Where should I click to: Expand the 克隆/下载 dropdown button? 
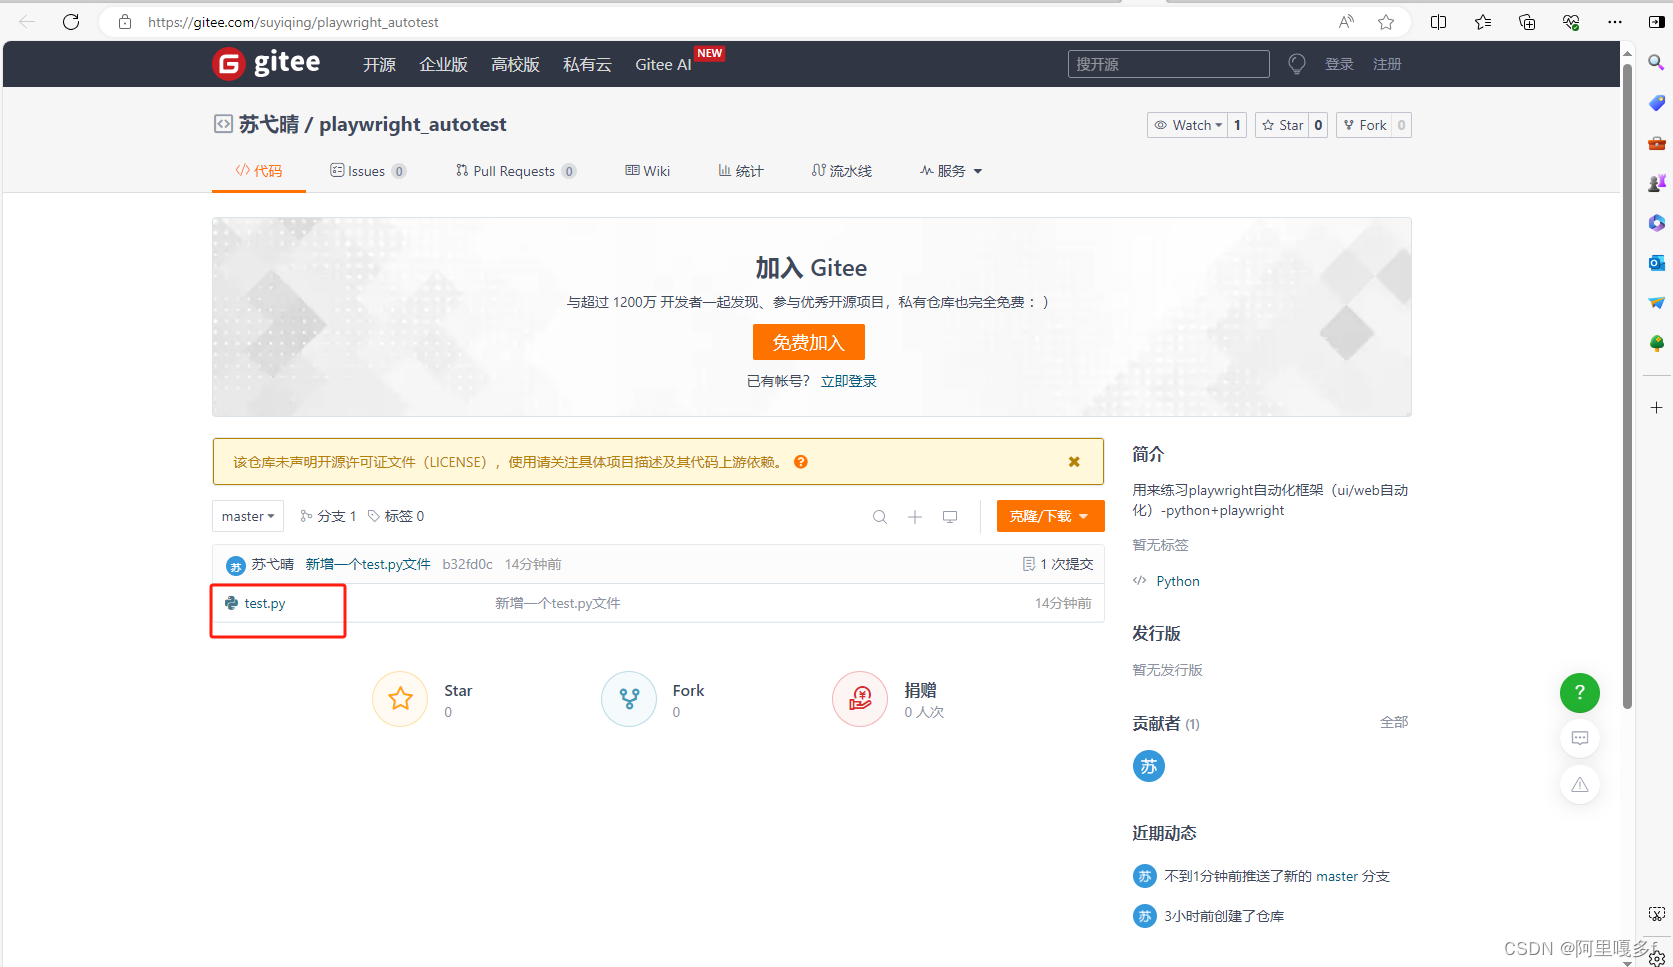pyautogui.click(x=1050, y=516)
